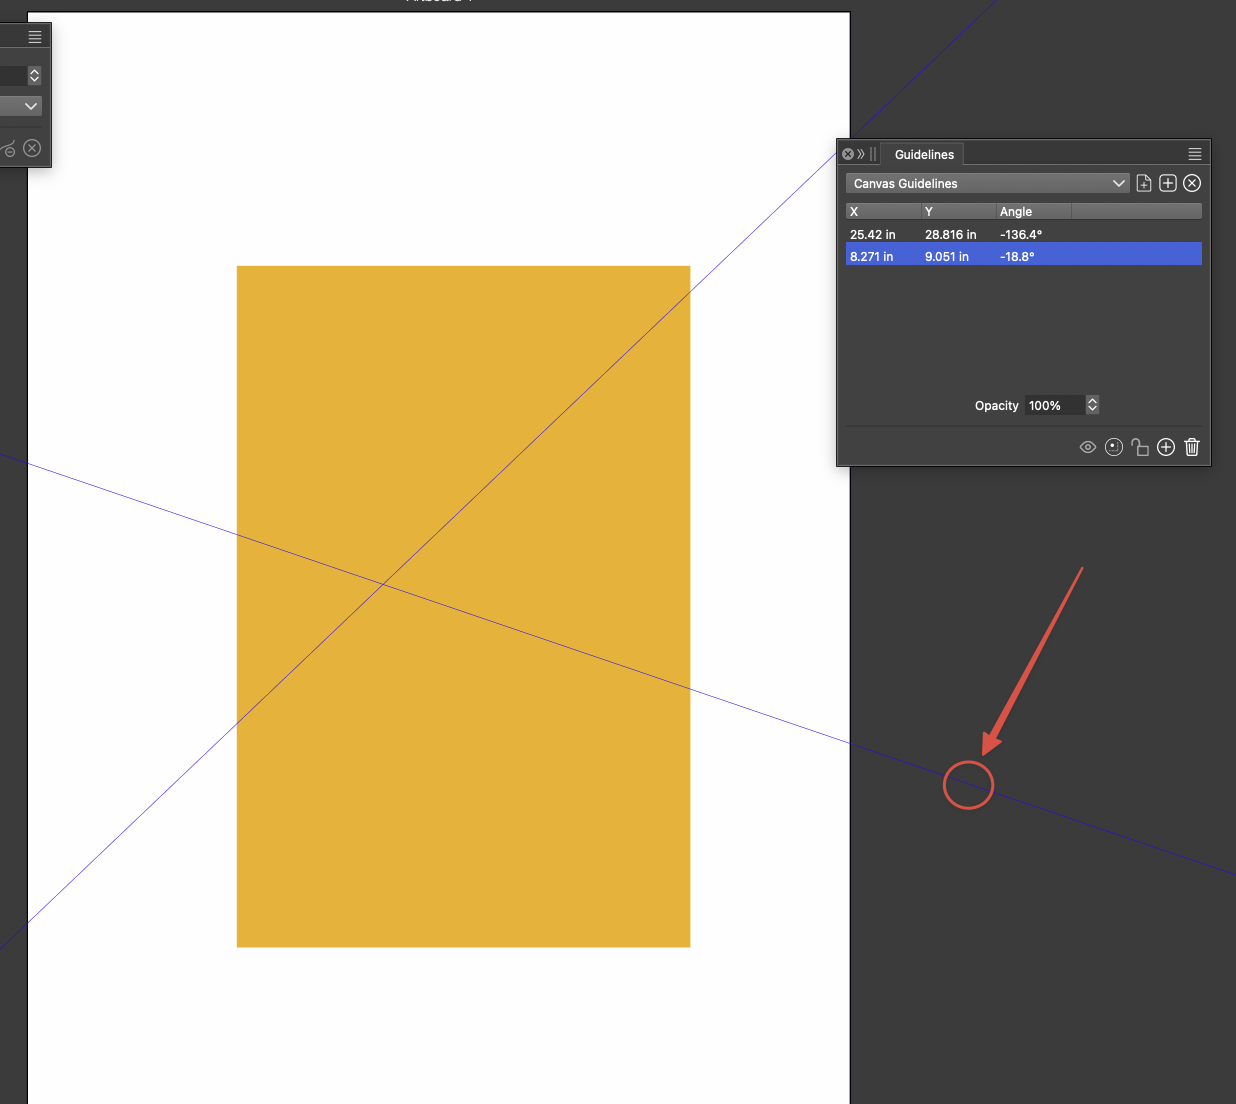This screenshot has width=1236, height=1104.
Task: Click the Opacity stepper arrows
Action: click(1092, 405)
